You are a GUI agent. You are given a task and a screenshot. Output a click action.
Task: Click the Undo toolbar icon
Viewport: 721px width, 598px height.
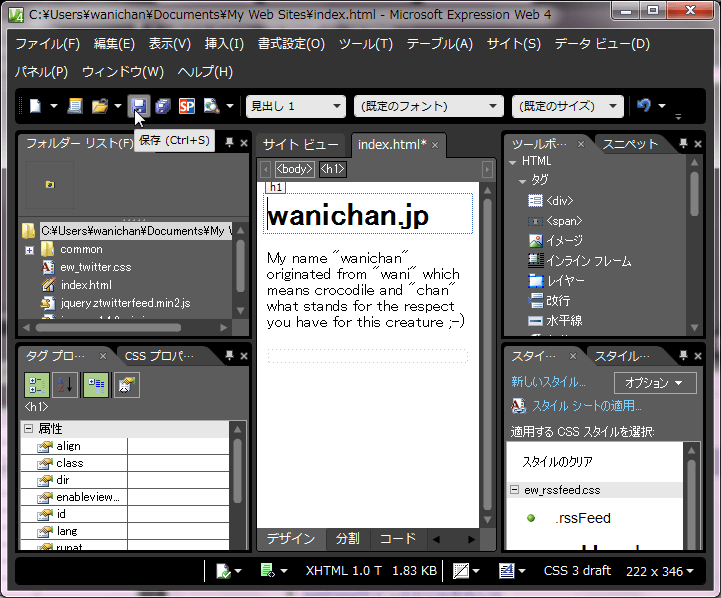[x=644, y=106]
